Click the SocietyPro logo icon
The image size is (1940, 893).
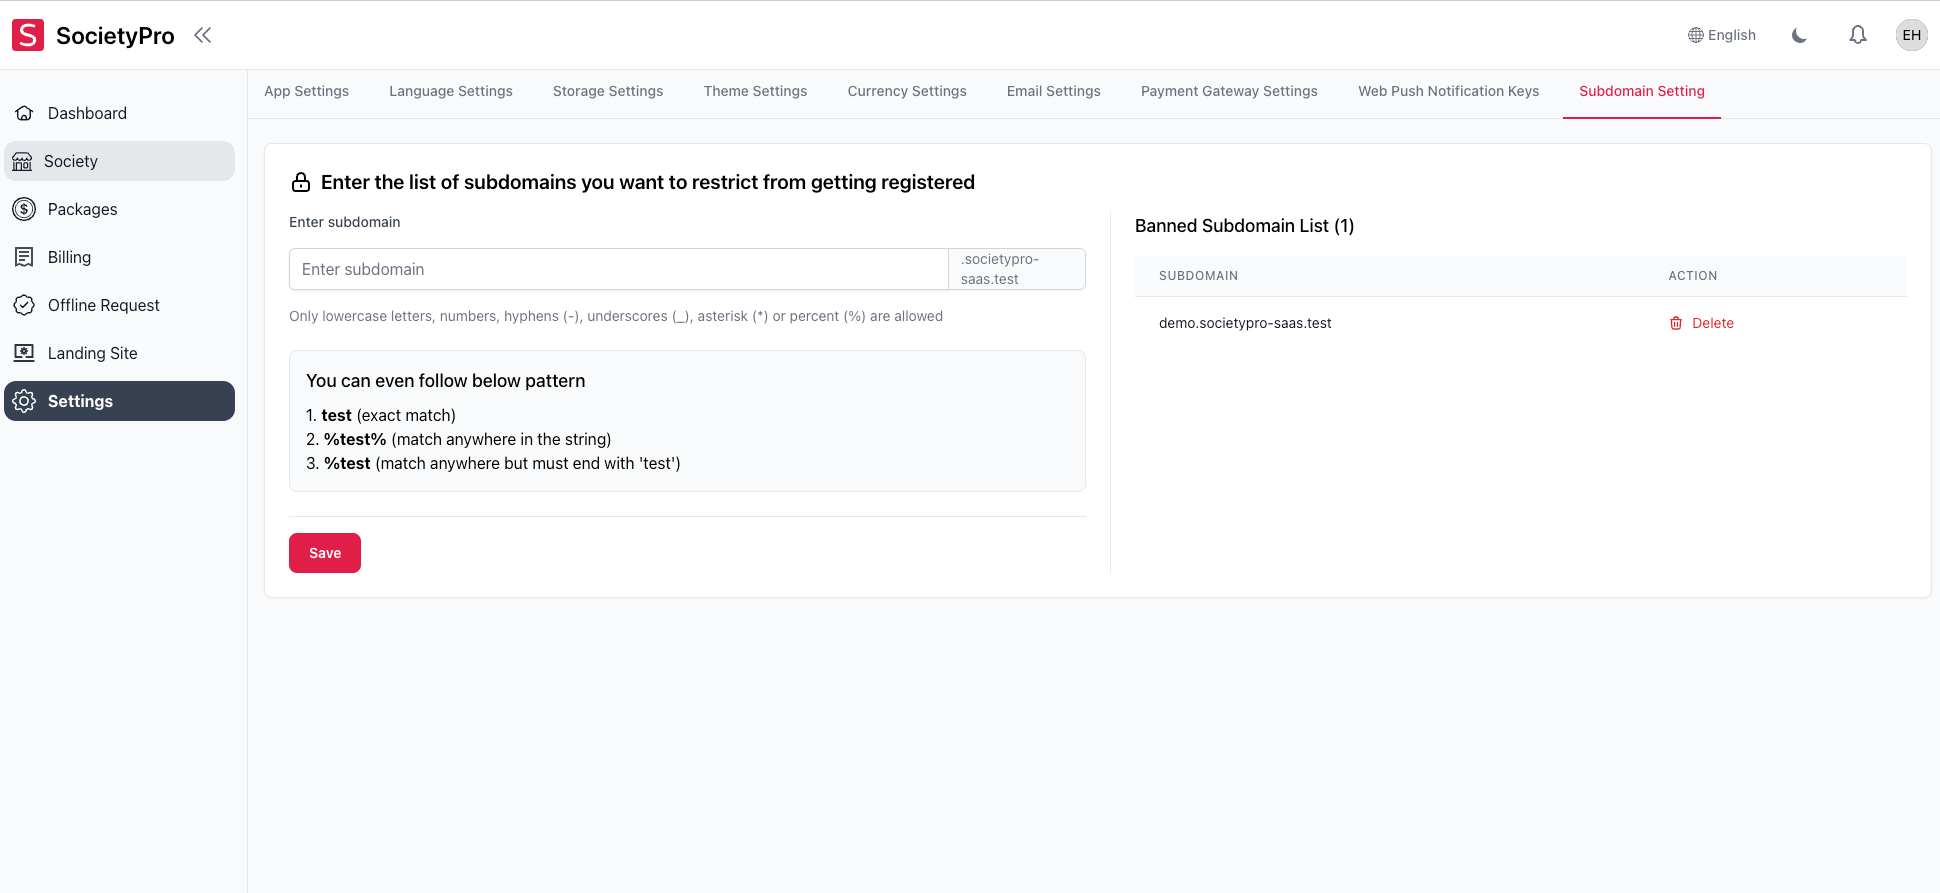click(28, 35)
